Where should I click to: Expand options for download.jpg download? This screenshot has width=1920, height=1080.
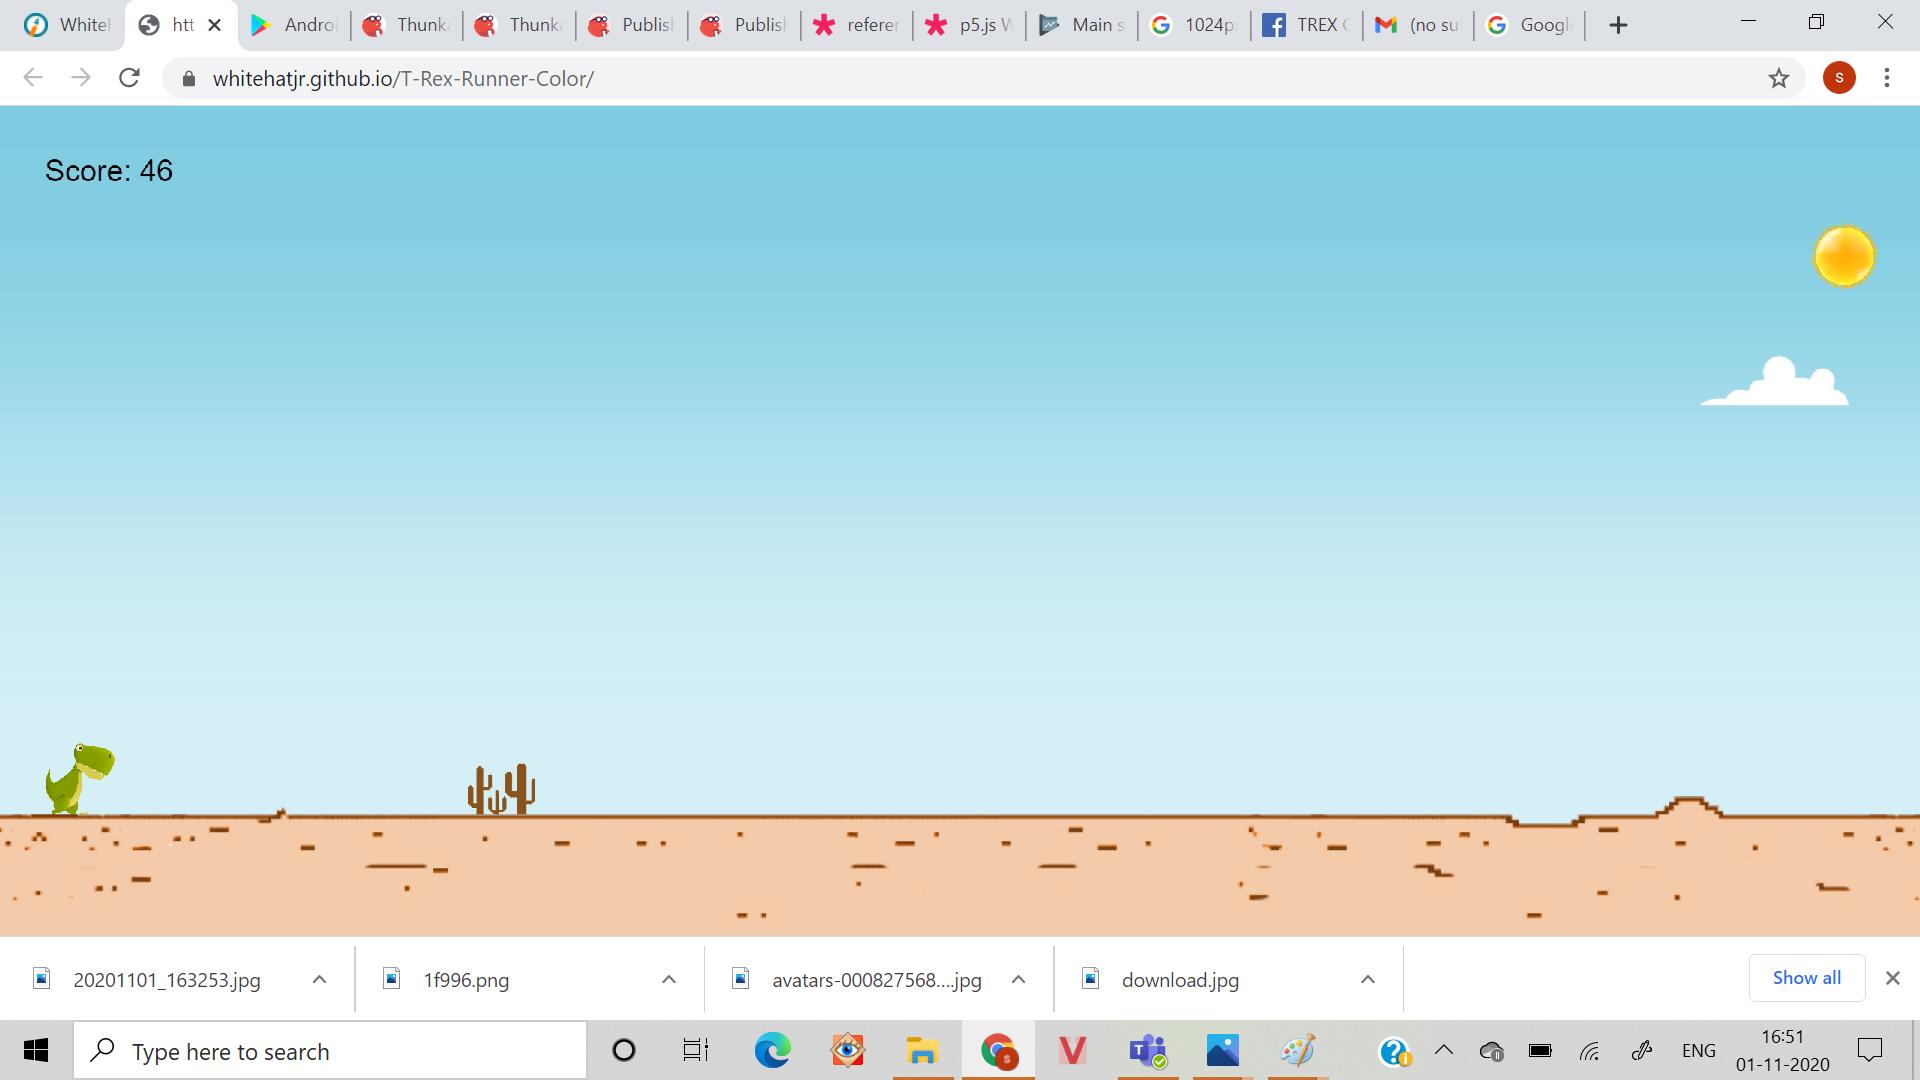1367,979
